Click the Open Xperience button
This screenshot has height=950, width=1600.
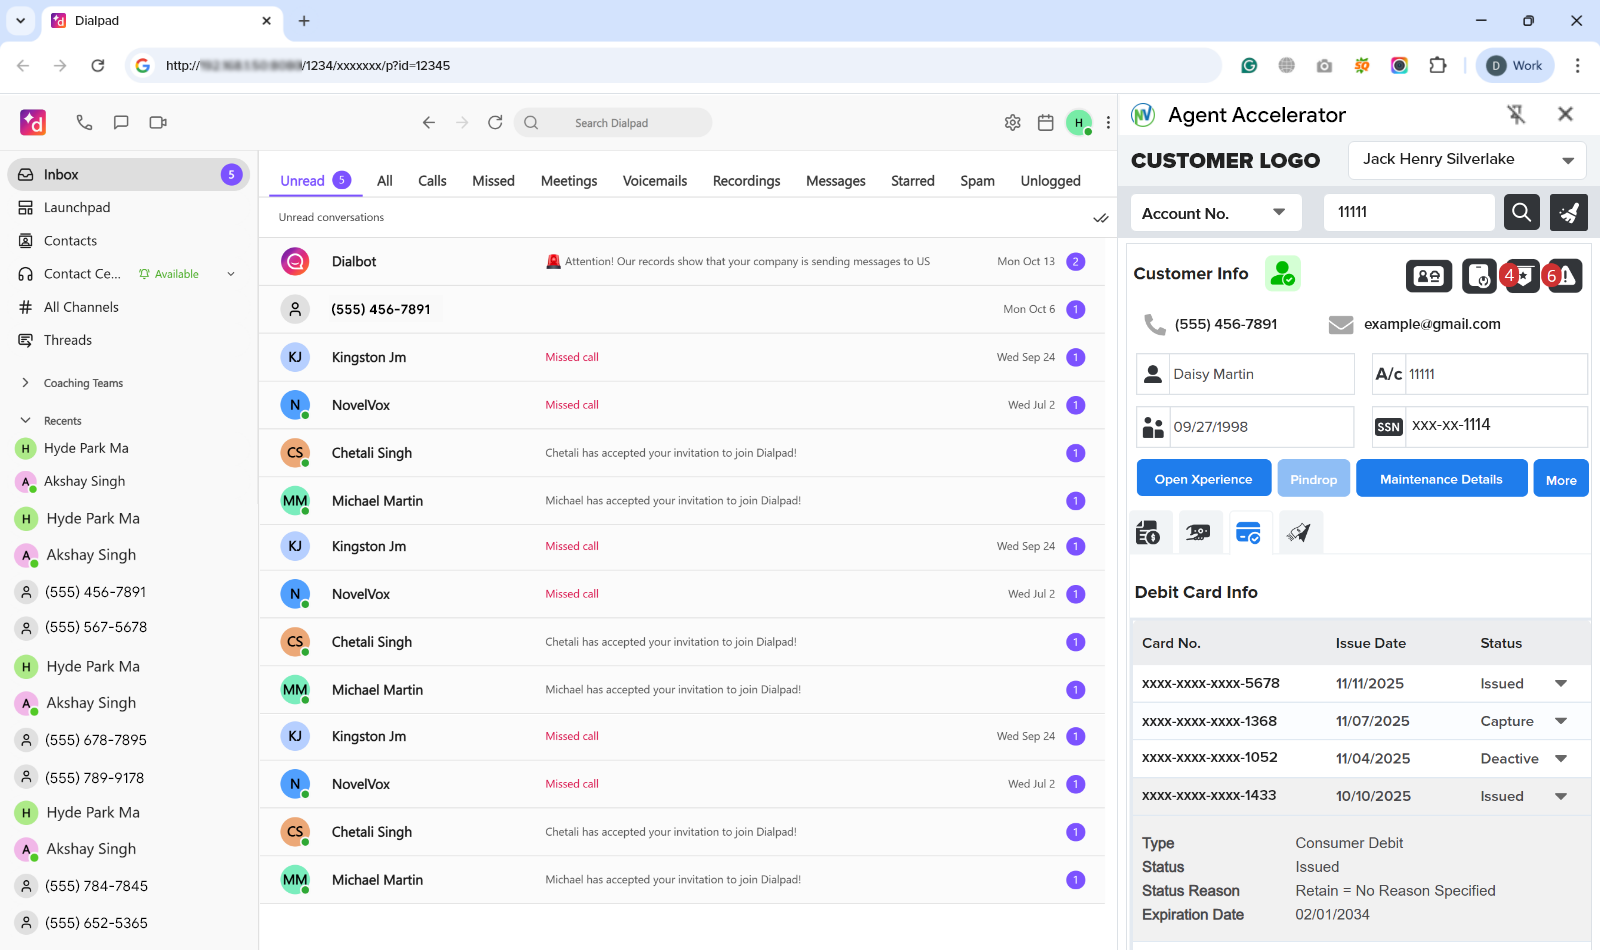pos(1204,479)
